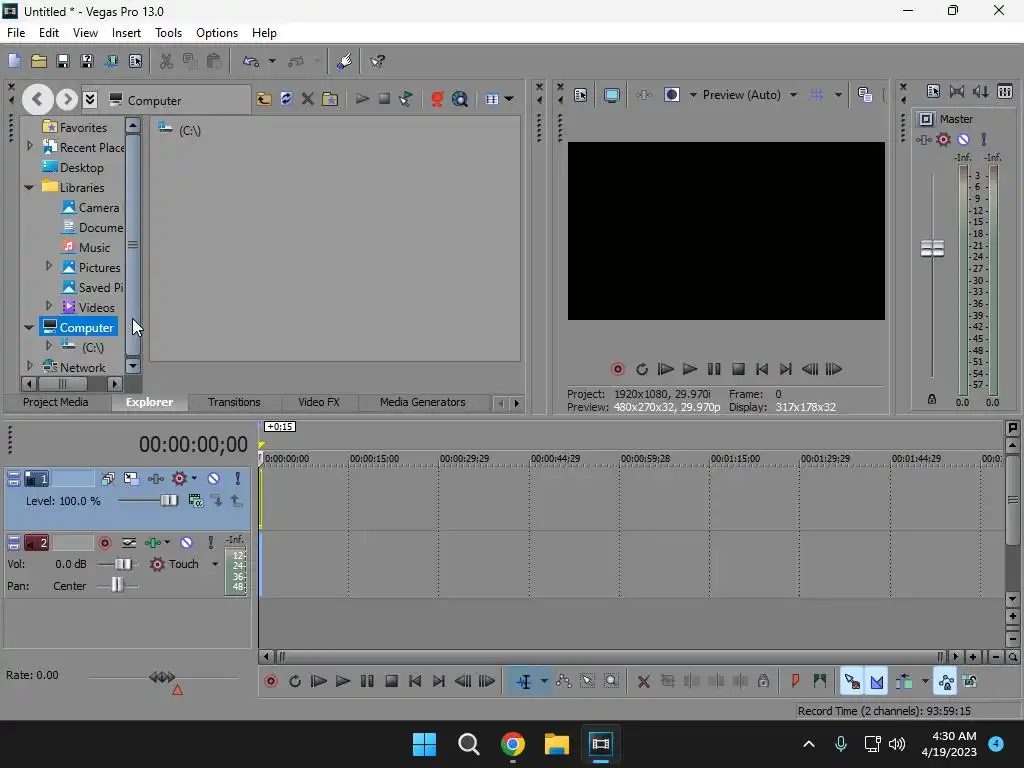Arm audio track 2 for record
This screenshot has height=768, width=1024.
tap(104, 542)
